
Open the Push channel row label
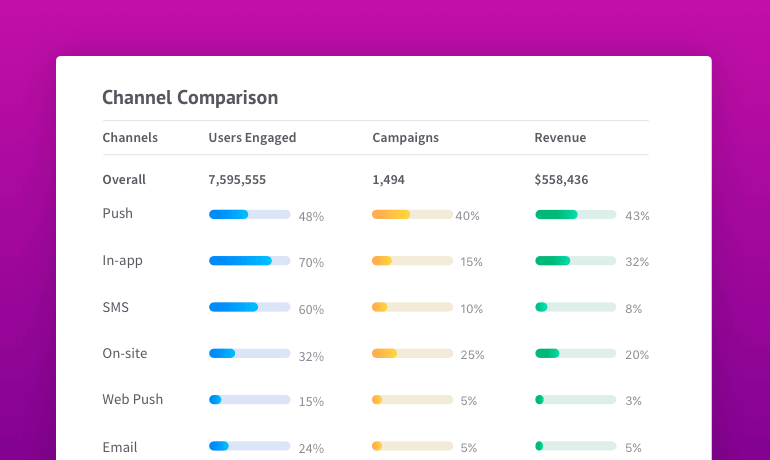(118, 214)
